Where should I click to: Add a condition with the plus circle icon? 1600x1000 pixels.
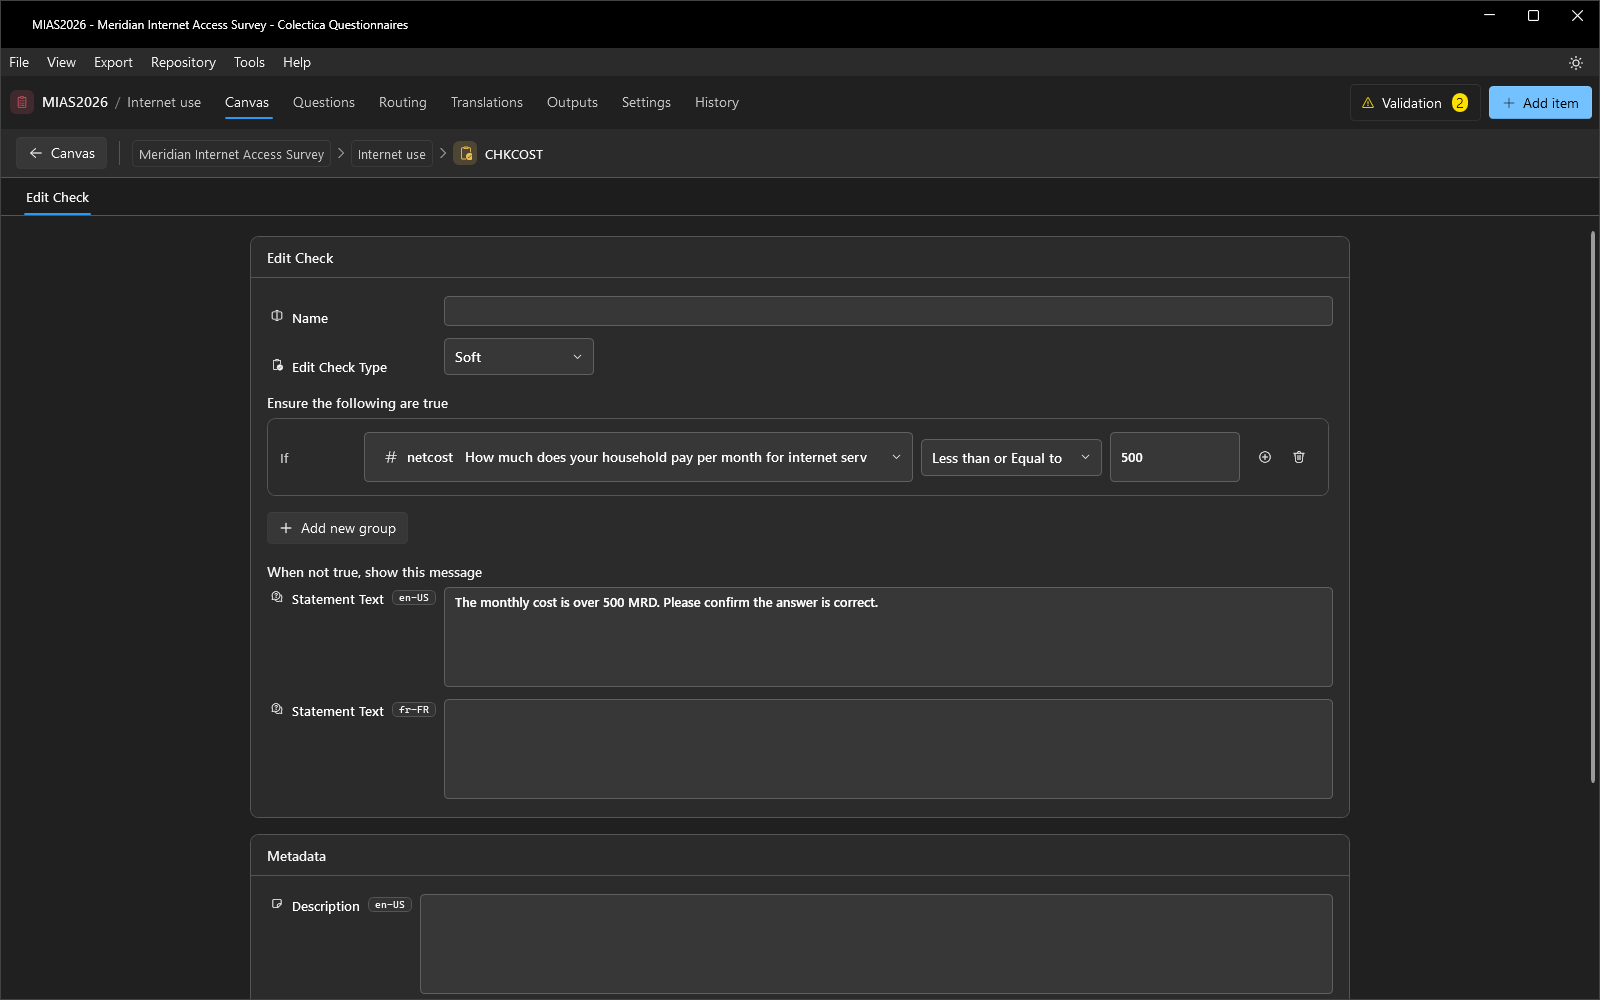pos(1265,457)
